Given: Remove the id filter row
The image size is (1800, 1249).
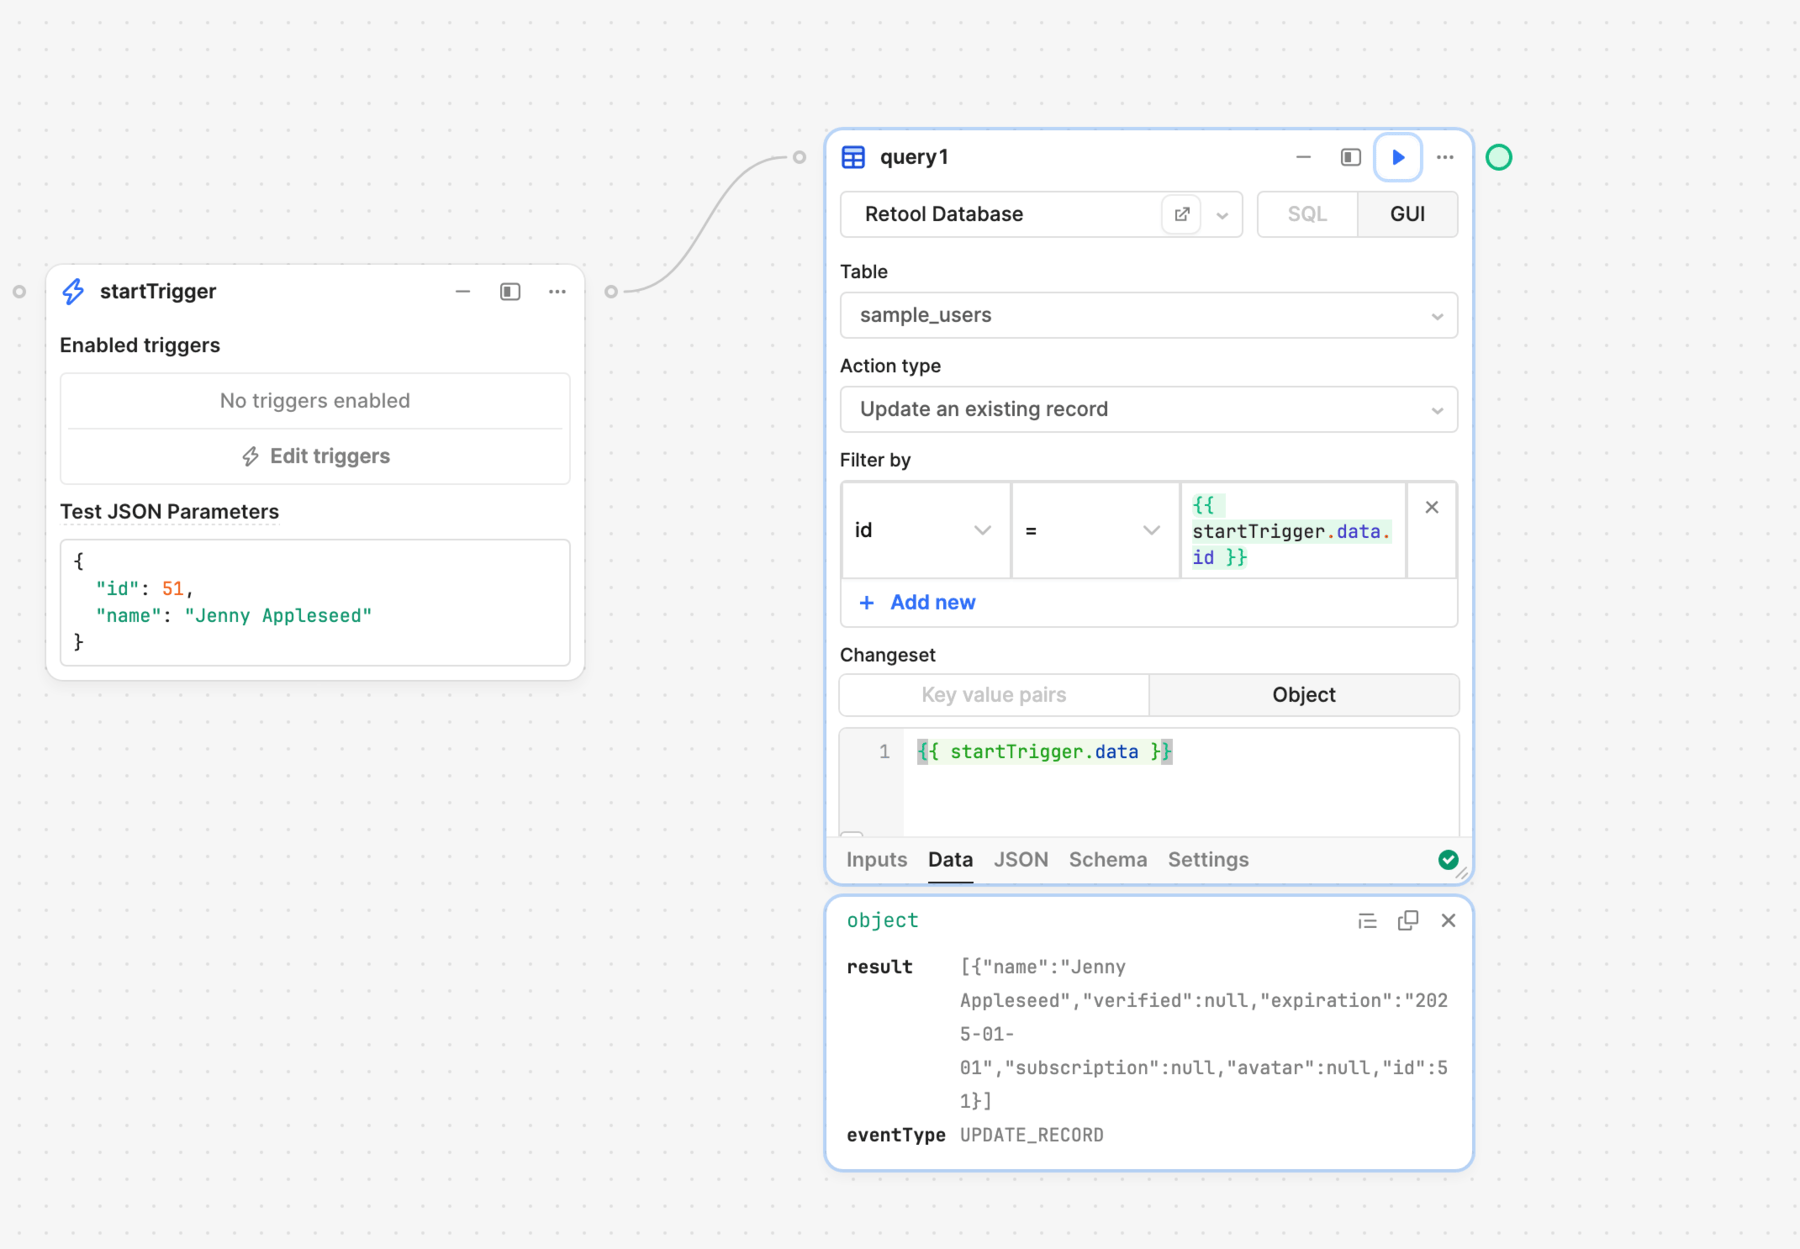Looking at the screenshot, I should (x=1431, y=507).
